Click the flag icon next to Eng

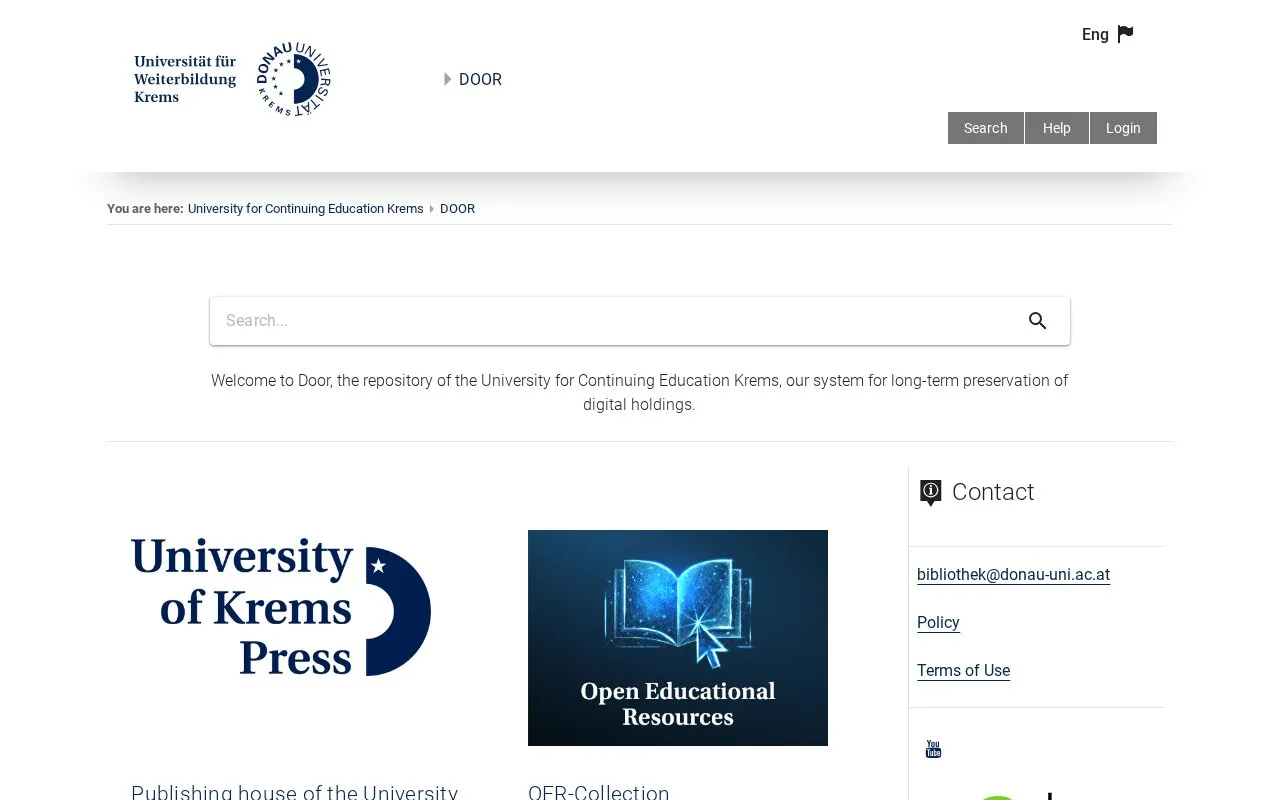[x=1126, y=34]
